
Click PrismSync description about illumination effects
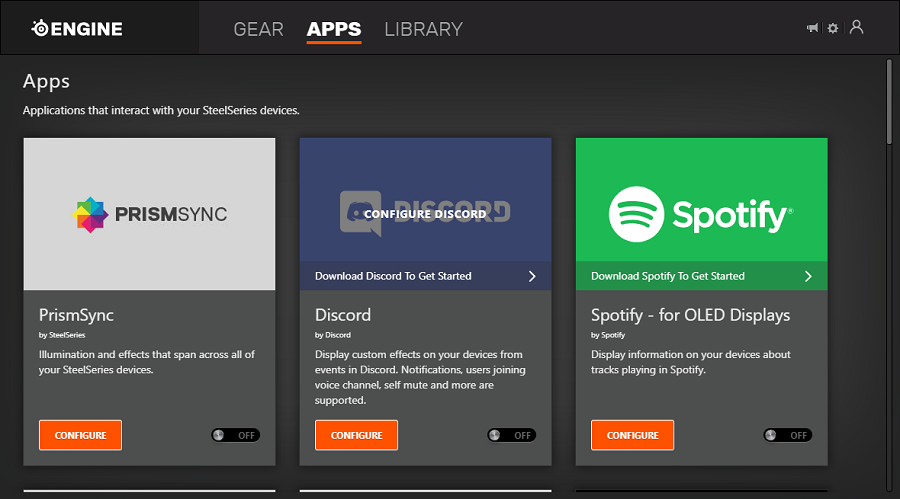pos(147,362)
